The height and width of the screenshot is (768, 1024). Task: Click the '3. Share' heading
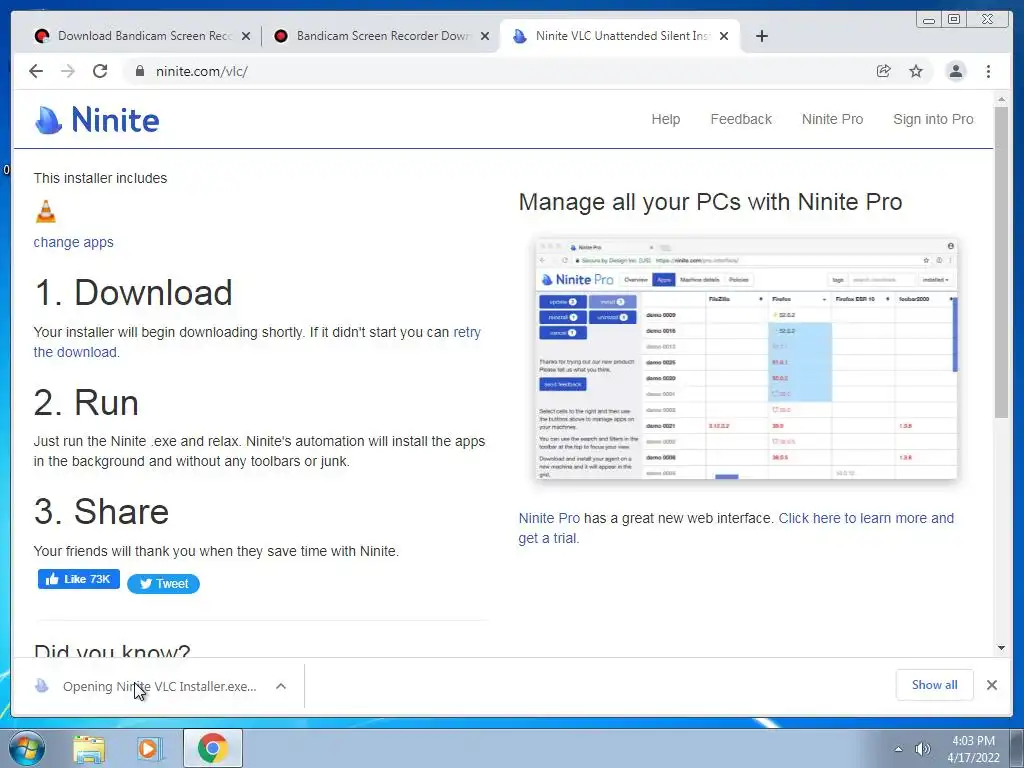coord(101,511)
